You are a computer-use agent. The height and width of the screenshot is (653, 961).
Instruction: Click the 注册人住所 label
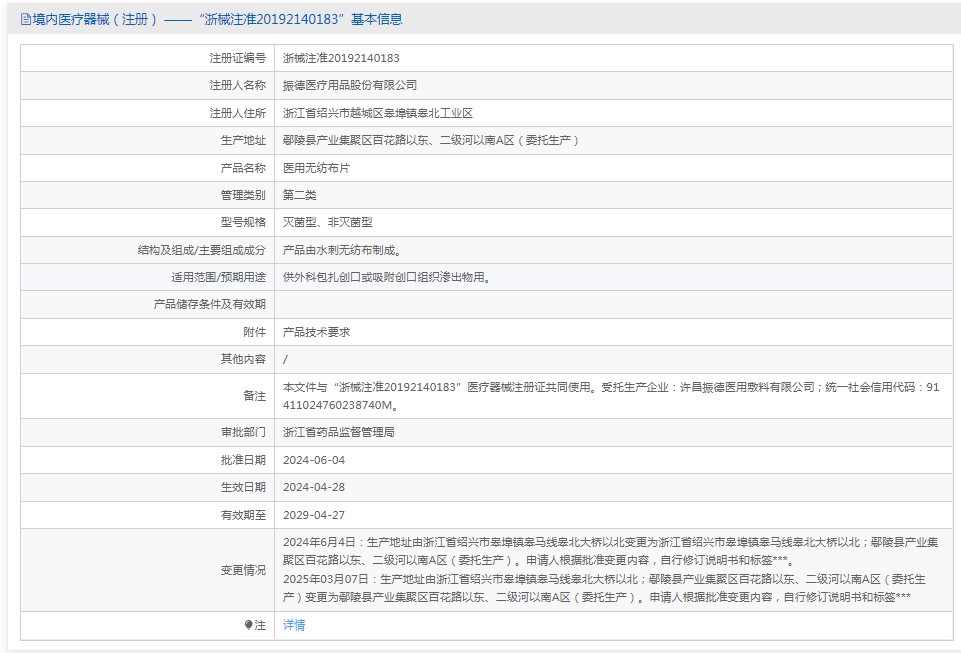(x=238, y=113)
